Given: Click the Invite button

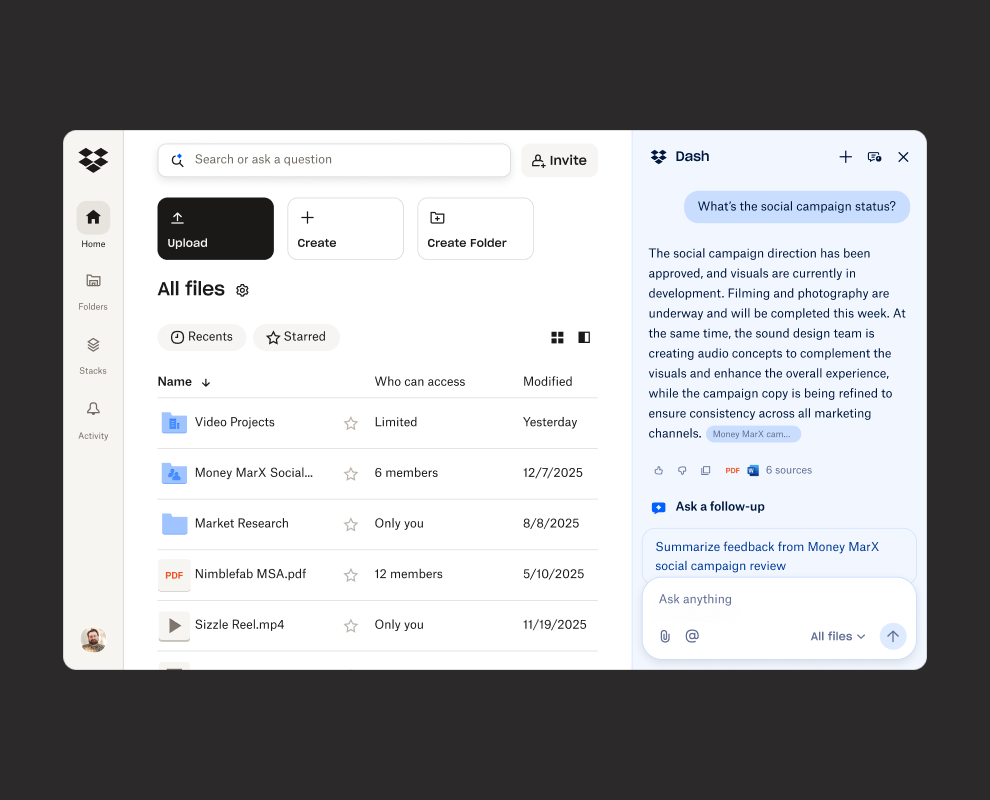Looking at the screenshot, I should (559, 160).
